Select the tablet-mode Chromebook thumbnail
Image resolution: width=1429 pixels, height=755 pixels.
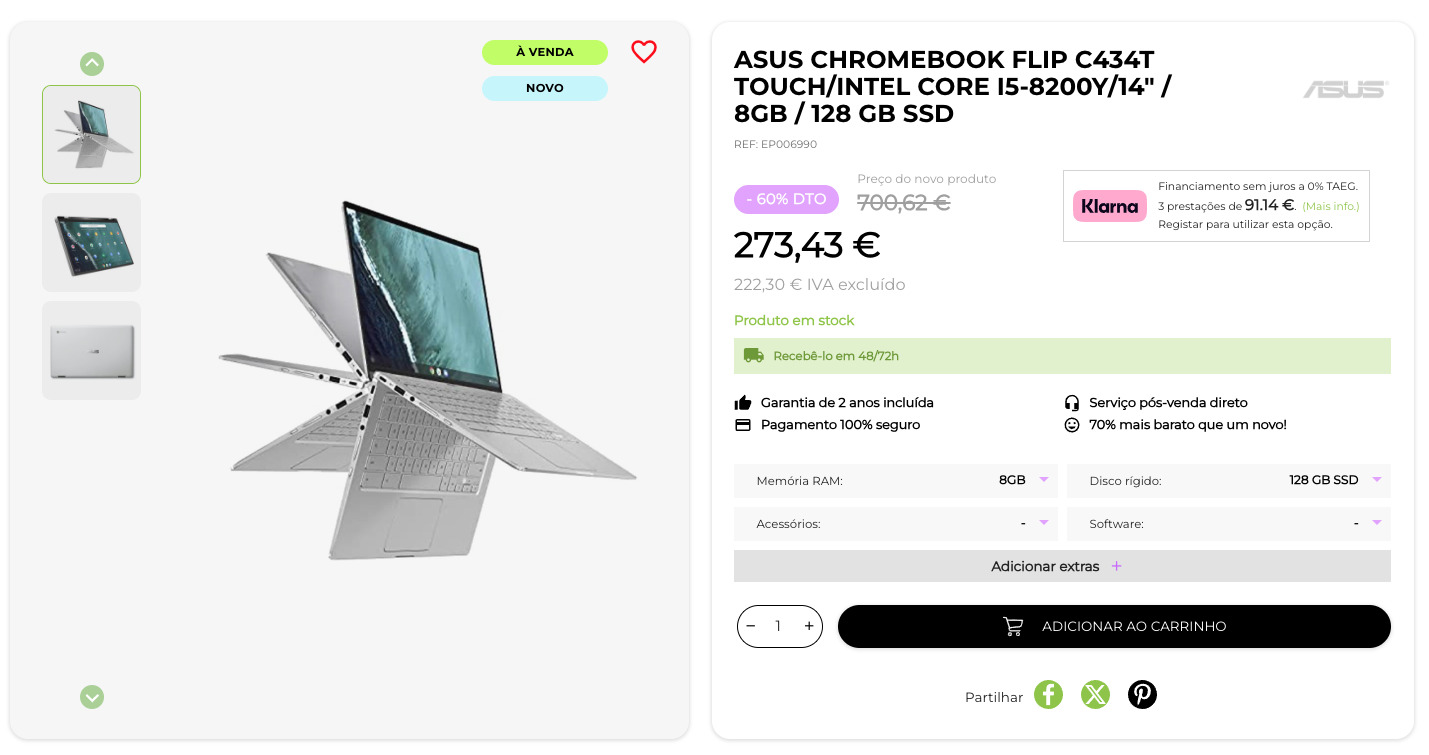(x=91, y=242)
